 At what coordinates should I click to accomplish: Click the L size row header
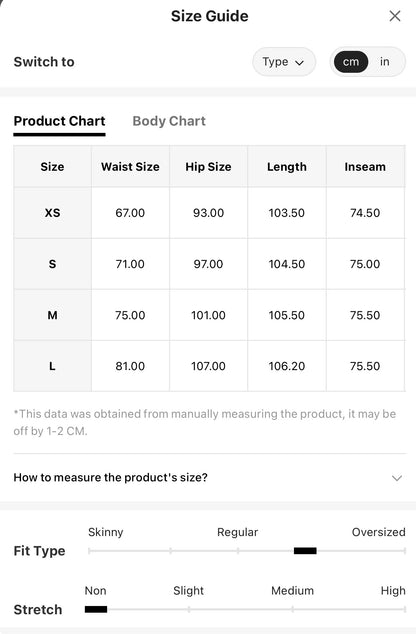click(x=53, y=366)
